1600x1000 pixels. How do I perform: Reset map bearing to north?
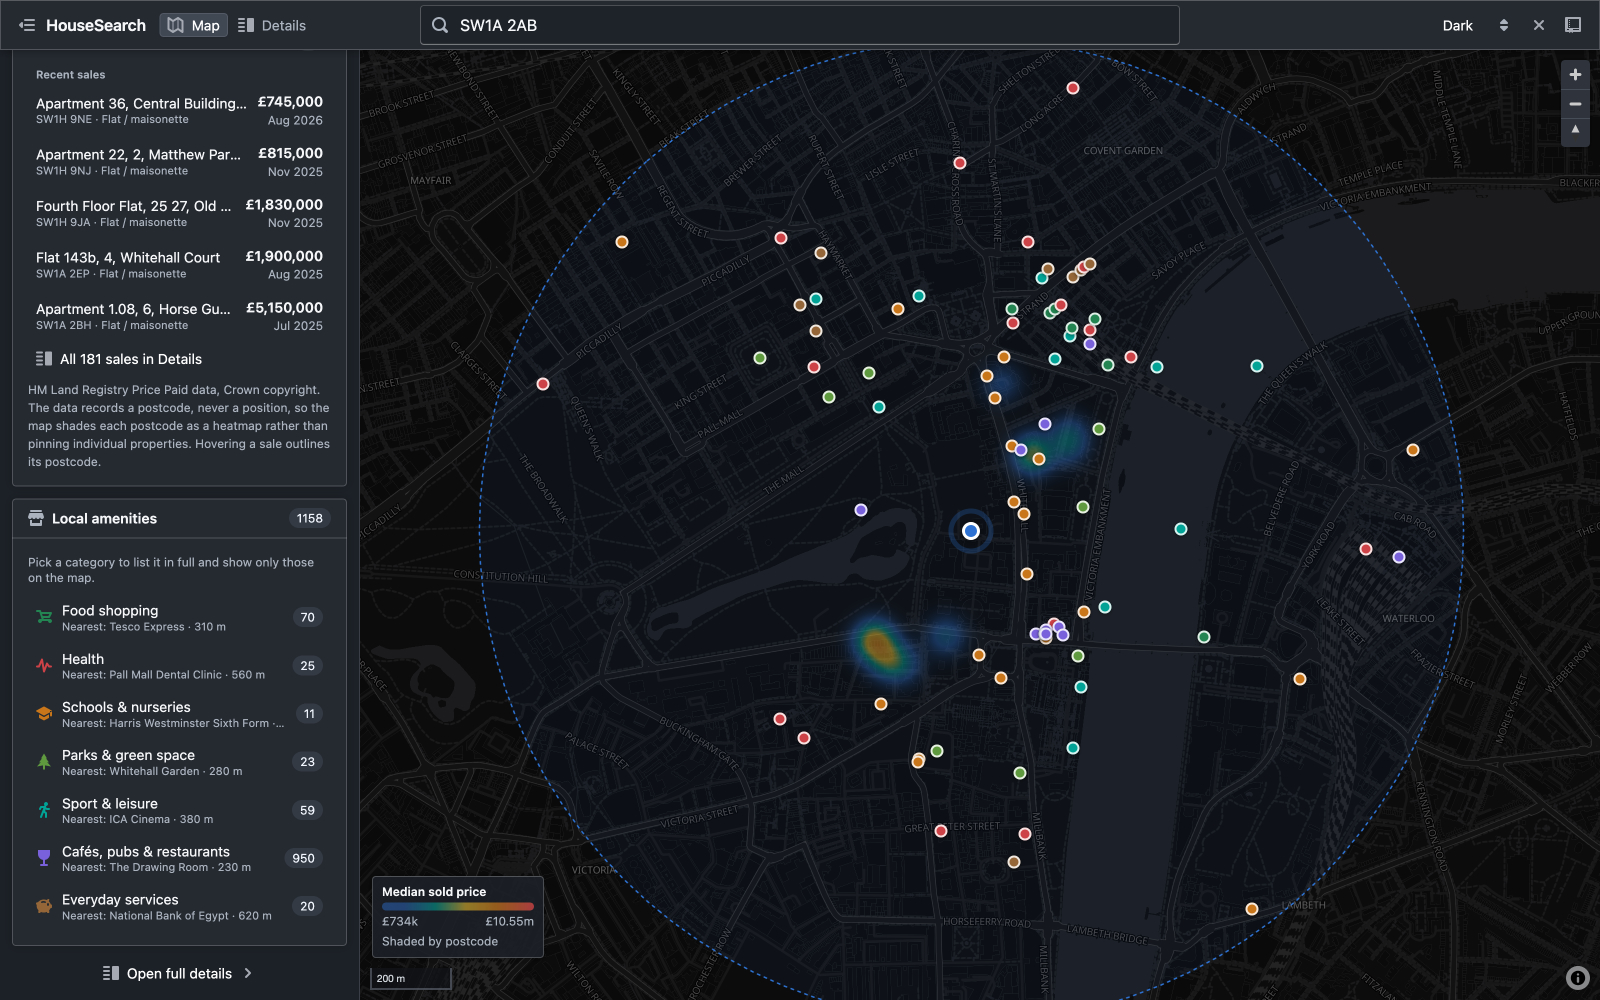pos(1575,130)
